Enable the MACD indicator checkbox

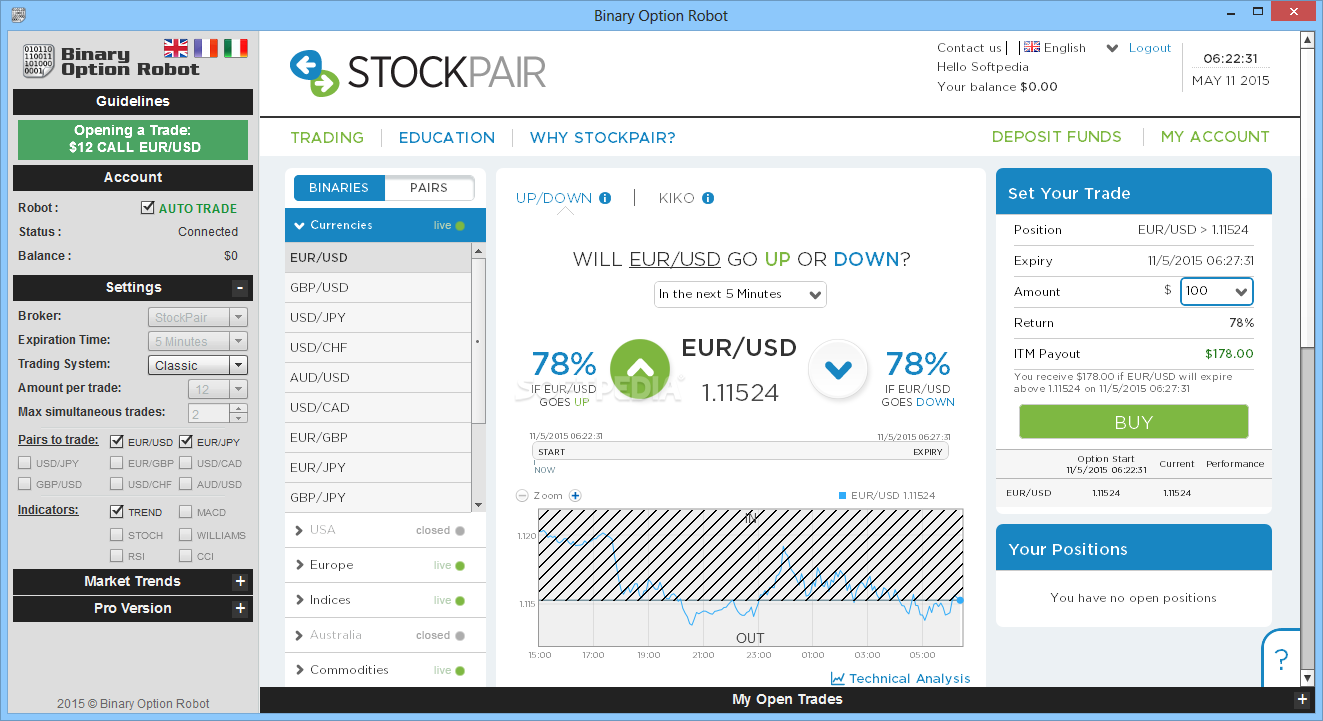click(x=186, y=512)
